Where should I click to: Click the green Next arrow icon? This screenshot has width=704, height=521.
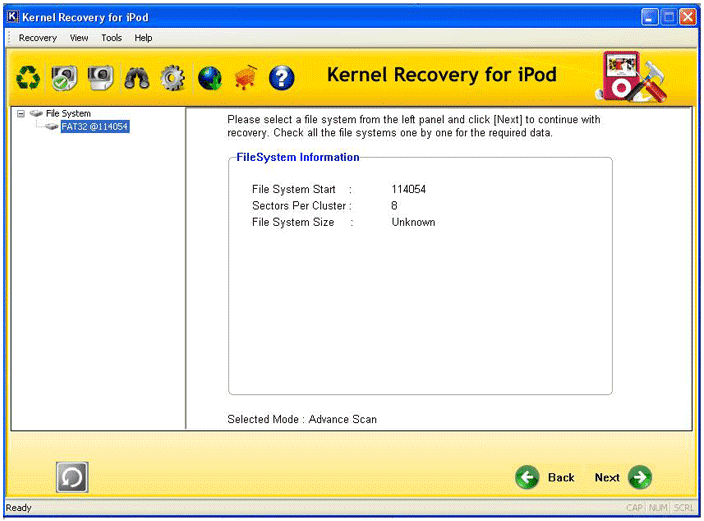pyautogui.click(x=640, y=477)
